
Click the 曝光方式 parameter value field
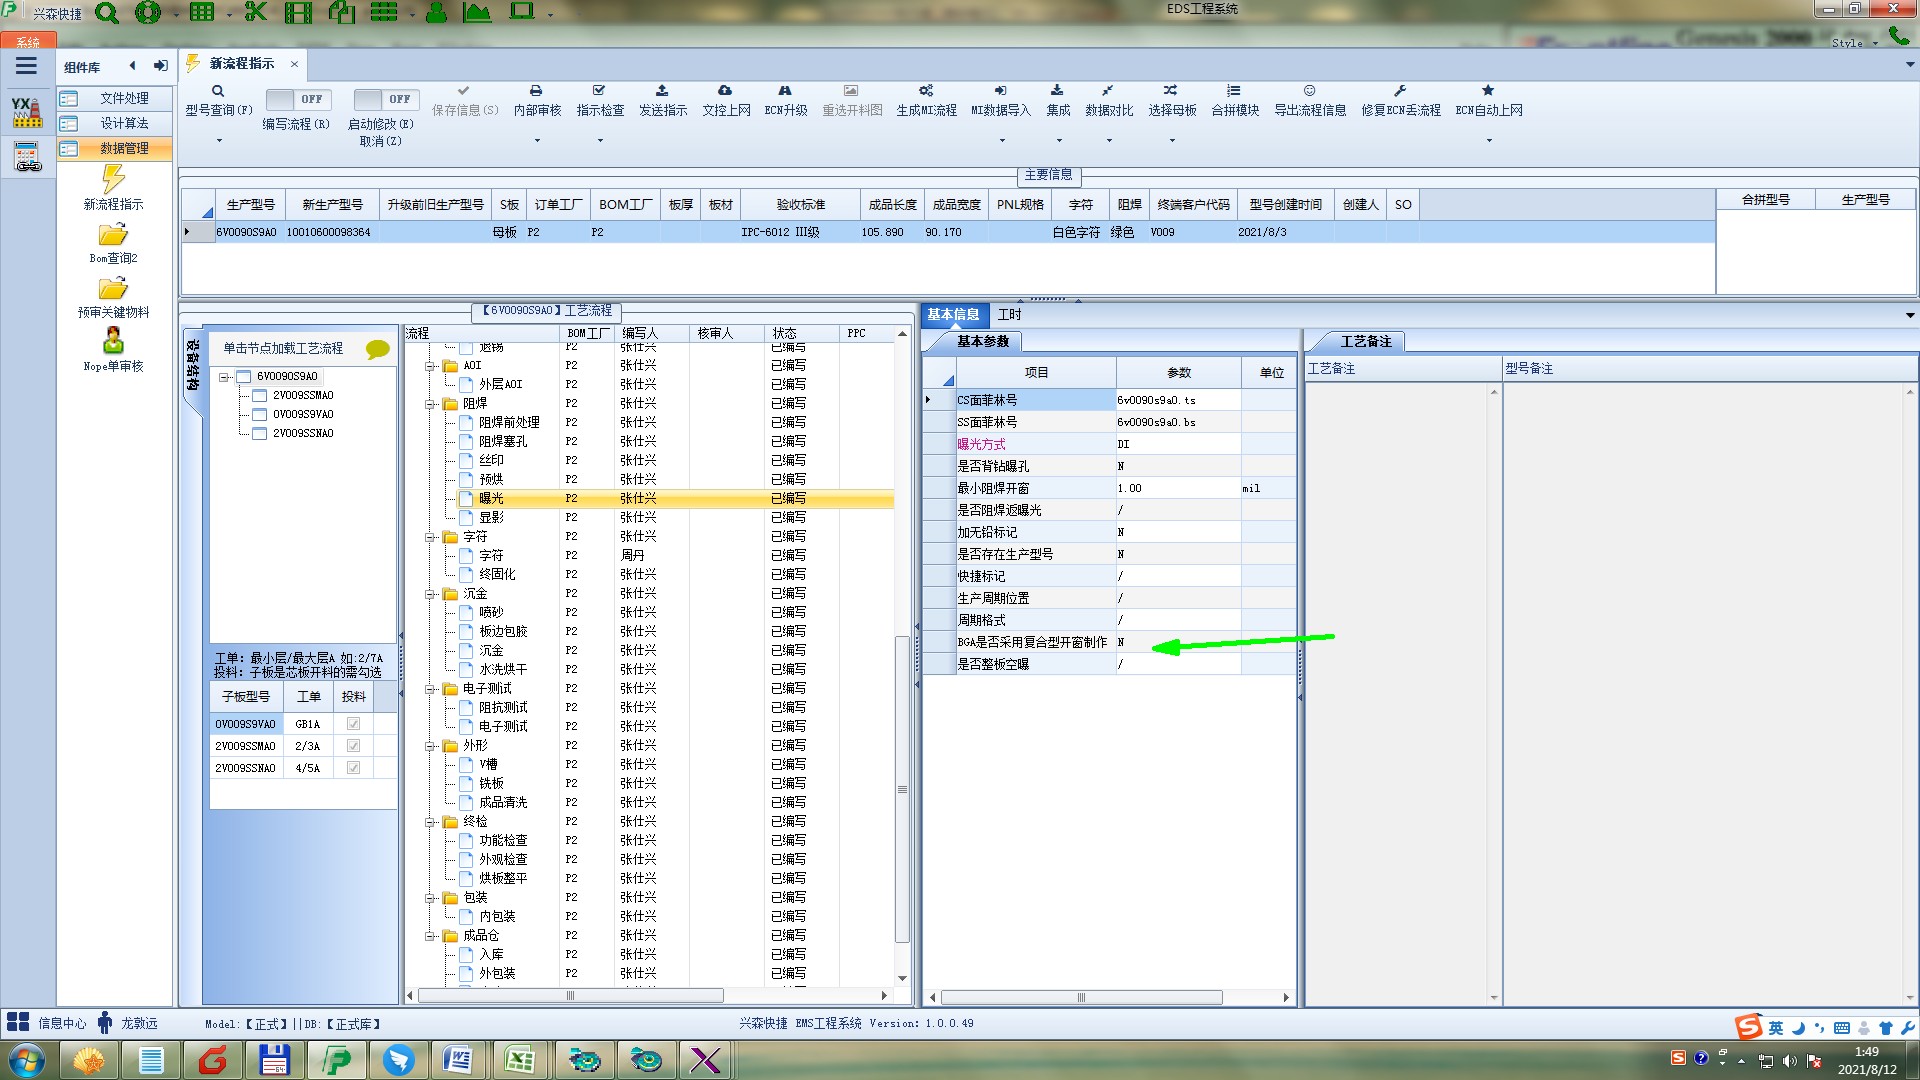(x=1177, y=444)
